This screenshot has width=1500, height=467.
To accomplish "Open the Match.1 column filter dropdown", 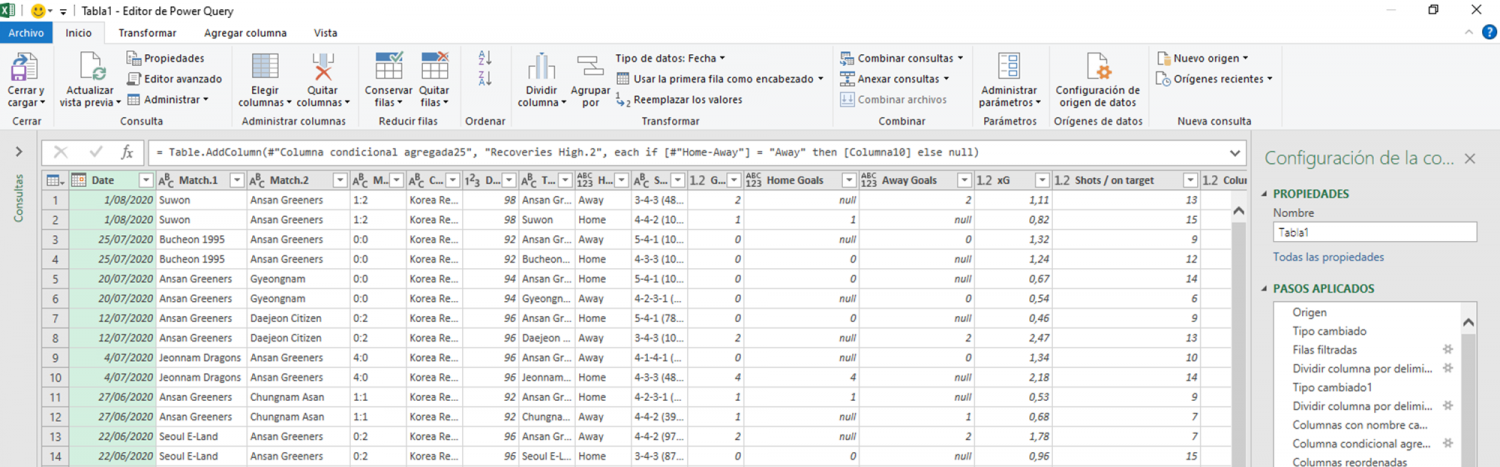I will click(236, 181).
